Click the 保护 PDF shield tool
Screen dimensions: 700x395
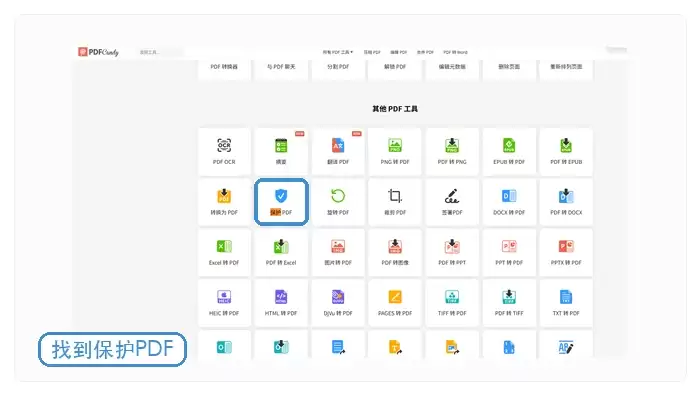point(281,202)
